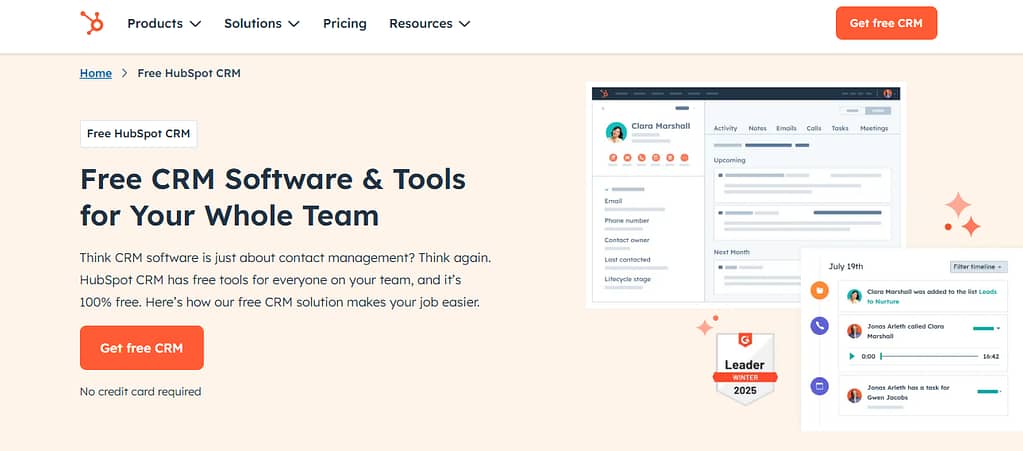Expand the dropdown arrow on Gwen Jacobs task card
Viewport: 1023px width, 451px height.
1003,392
